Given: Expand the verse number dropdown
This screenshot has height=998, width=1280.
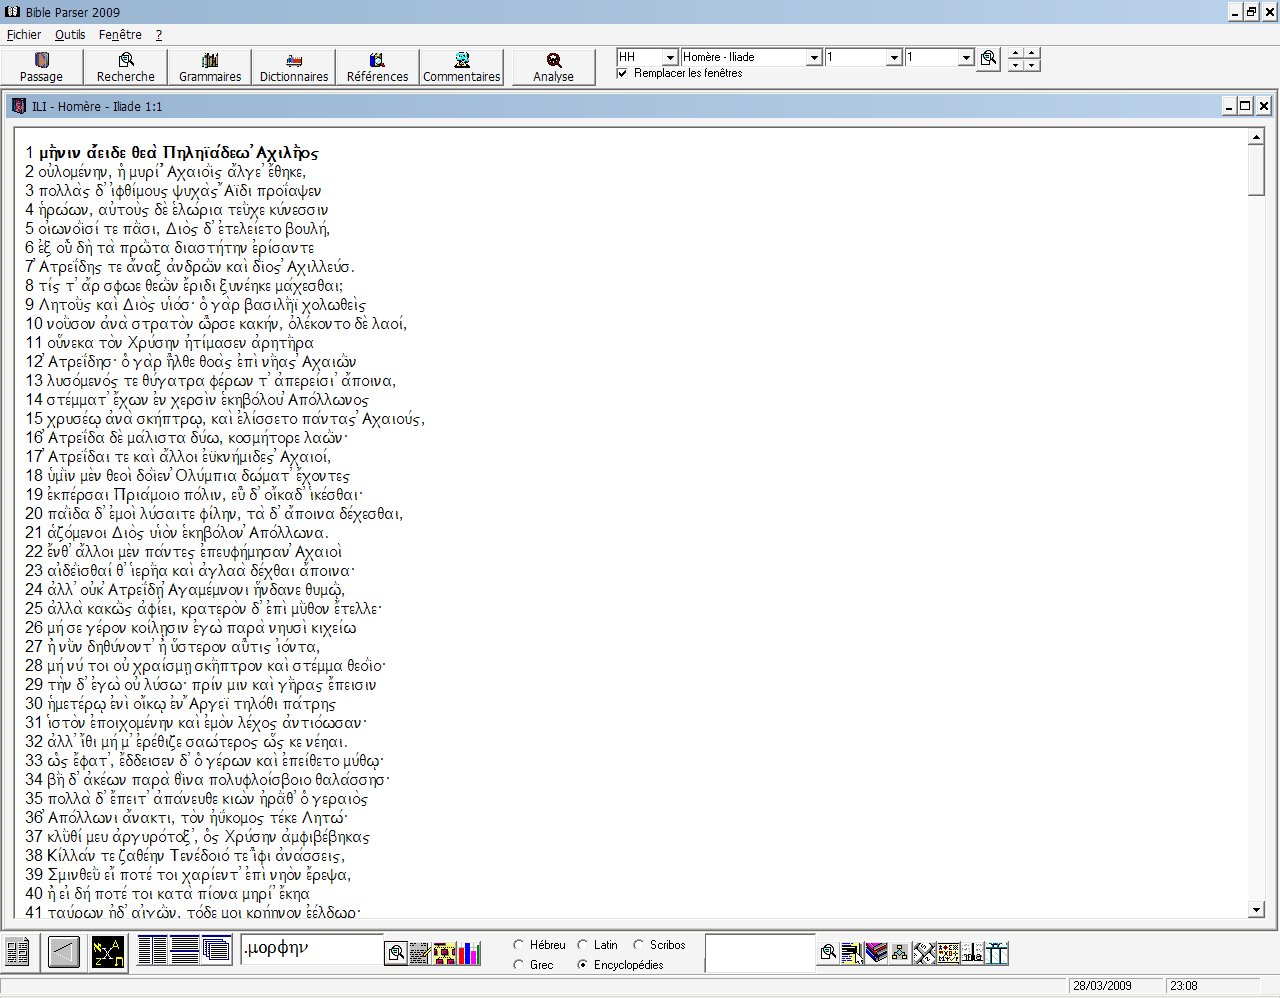Looking at the screenshot, I should pyautogui.click(x=966, y=58).
